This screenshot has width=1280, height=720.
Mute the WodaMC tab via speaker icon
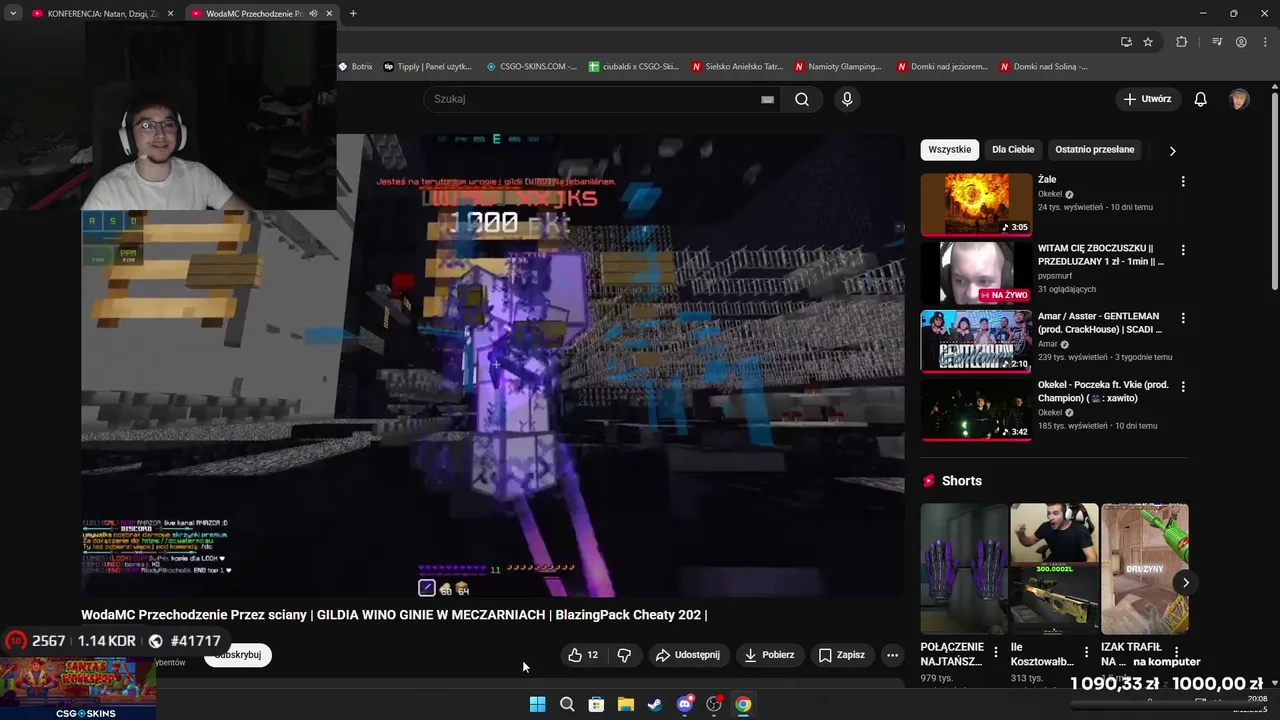click(x=313, y=13)
